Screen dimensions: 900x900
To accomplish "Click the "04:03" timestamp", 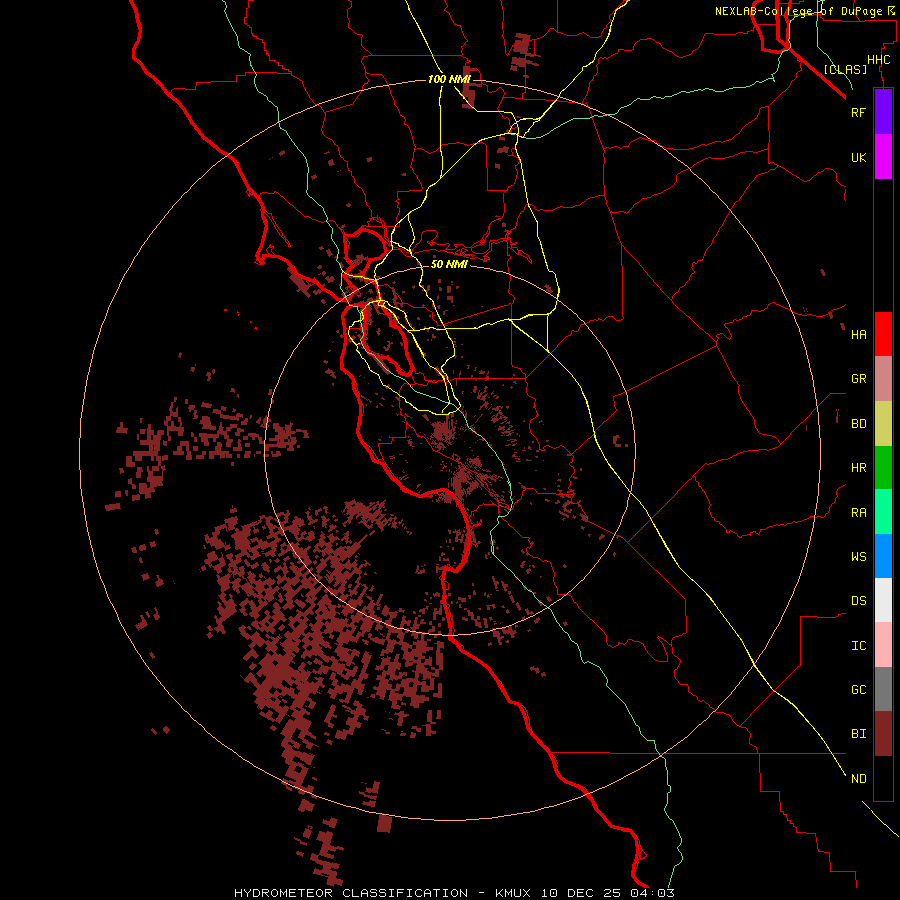I will 655,893.
